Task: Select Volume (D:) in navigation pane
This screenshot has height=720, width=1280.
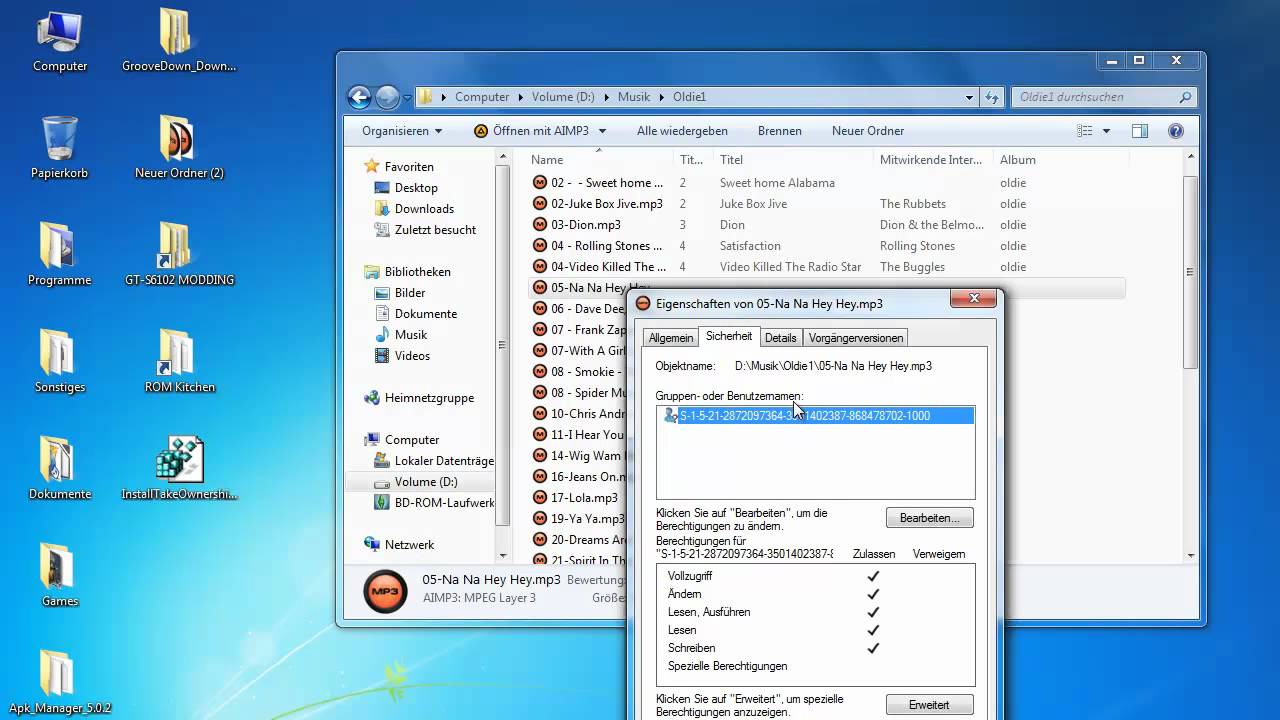Action: tap(426, 482)
